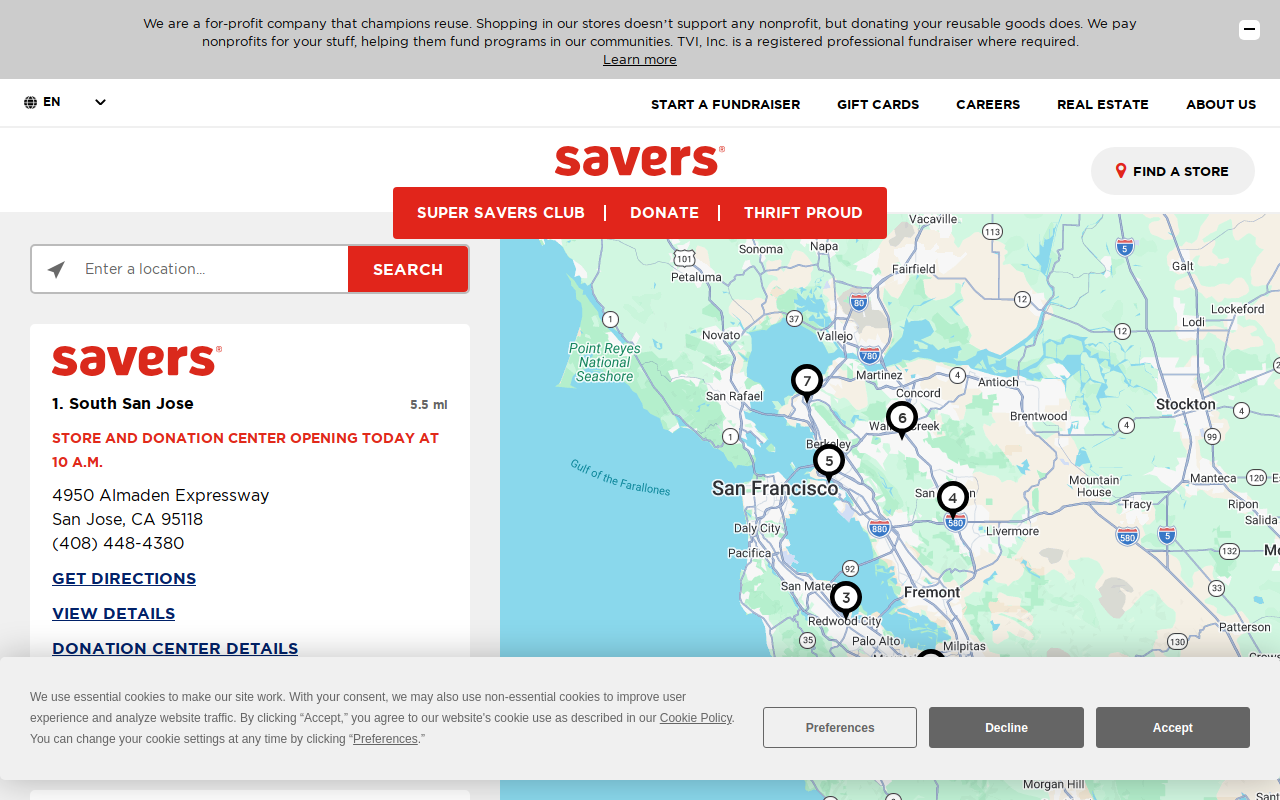Select map pin 3 at Redwood City
This screenshot has width=1280, height=800.
pyautogui.click(x=846, y=600)
